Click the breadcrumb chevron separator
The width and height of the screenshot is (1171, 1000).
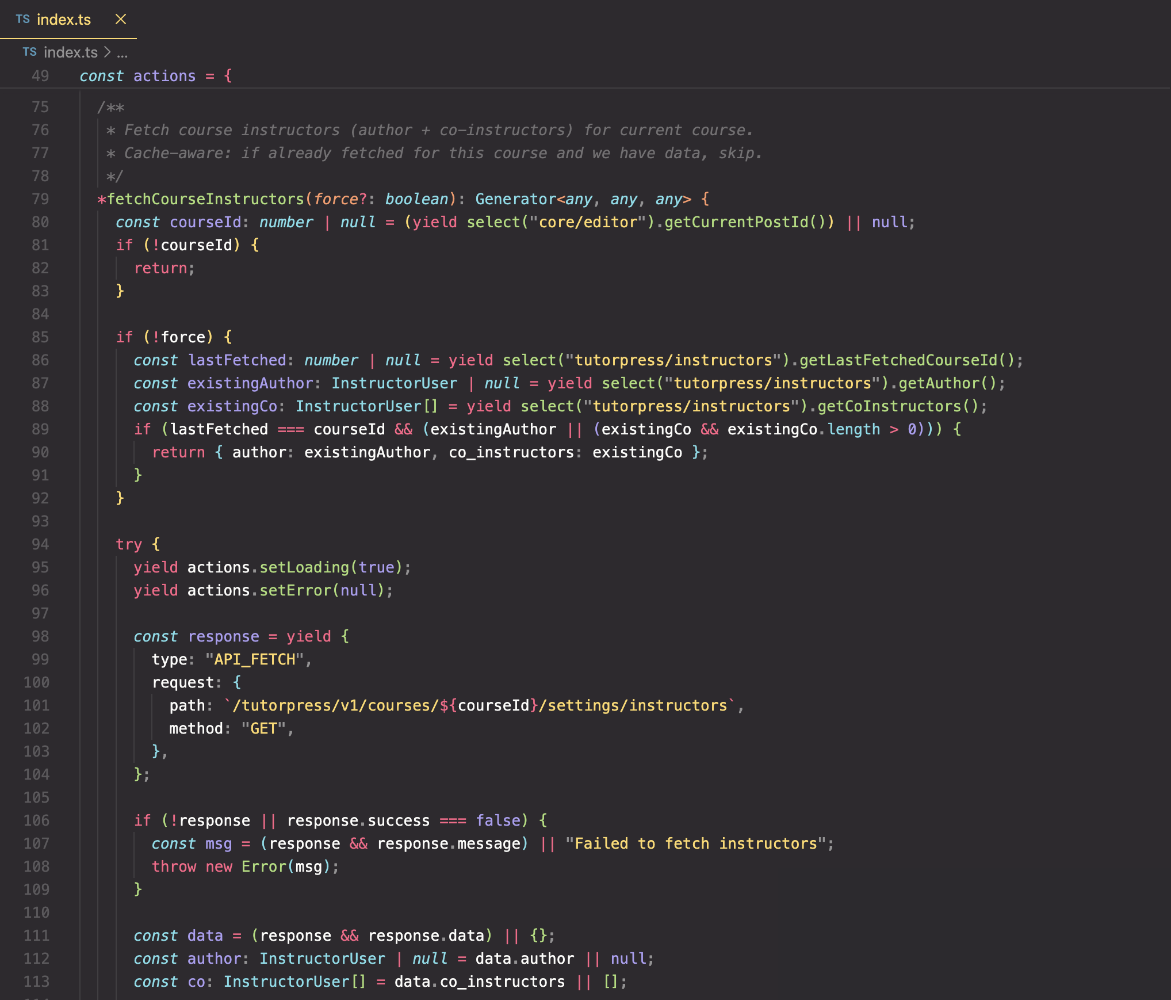coord(106,52)
